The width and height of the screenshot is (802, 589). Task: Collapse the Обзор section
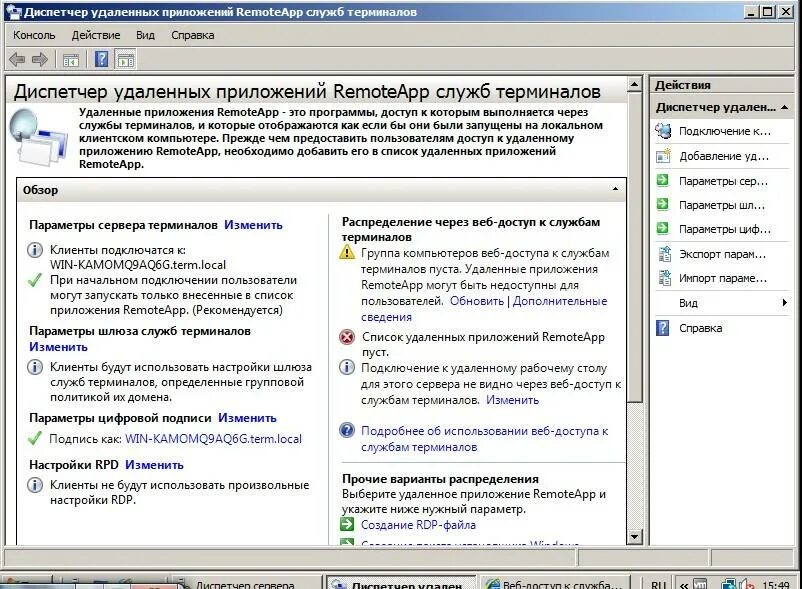tap(615, 189)
